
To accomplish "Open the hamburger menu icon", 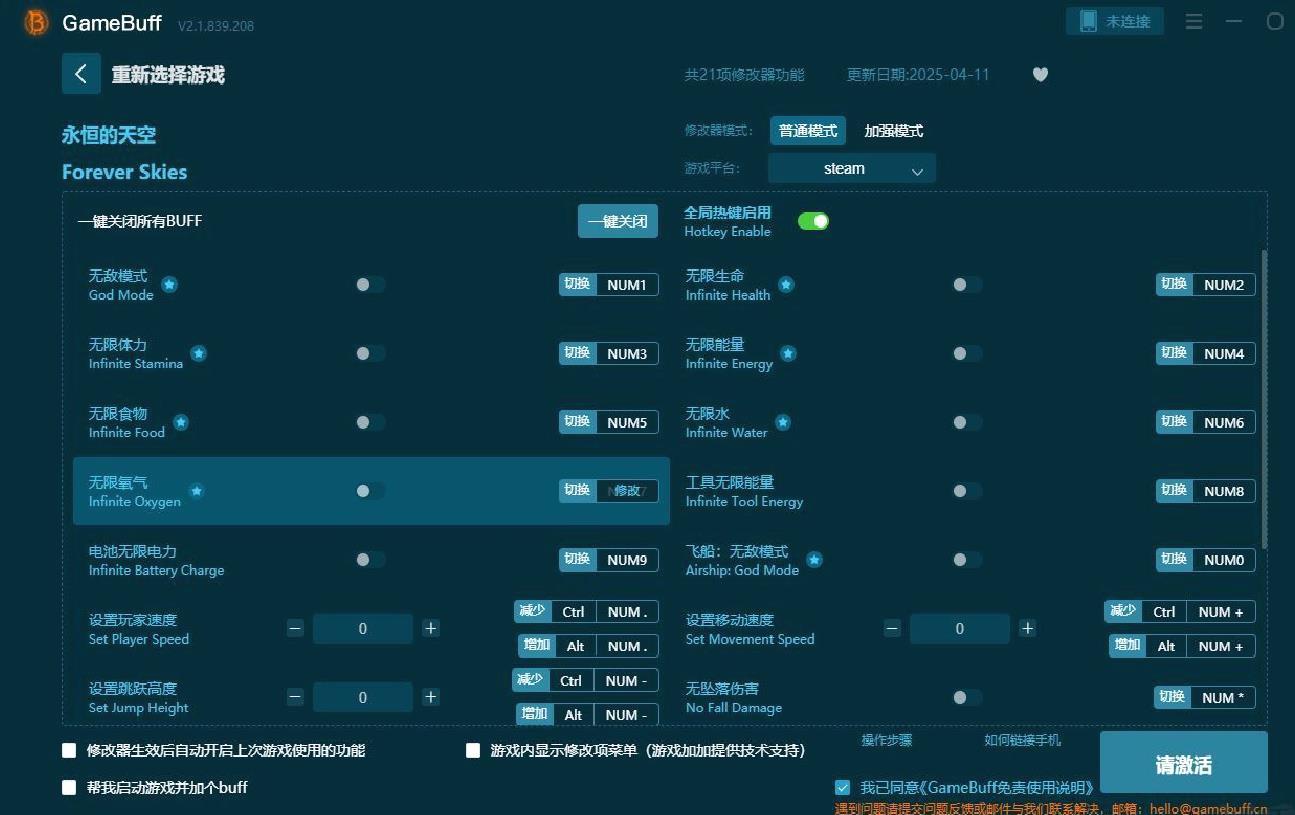I will pos(1194,21).
